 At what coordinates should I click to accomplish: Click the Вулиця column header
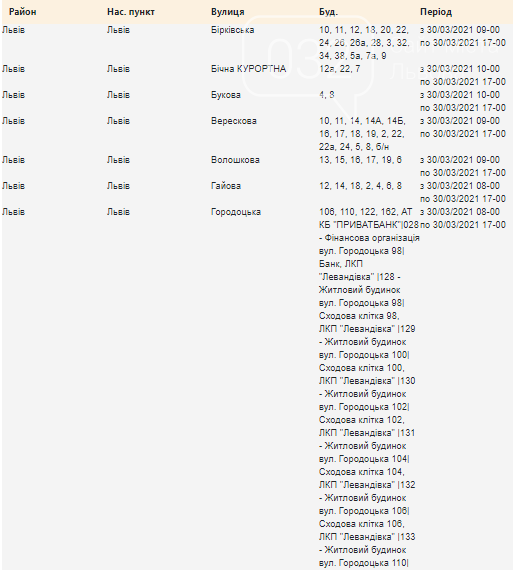point(228,12)
